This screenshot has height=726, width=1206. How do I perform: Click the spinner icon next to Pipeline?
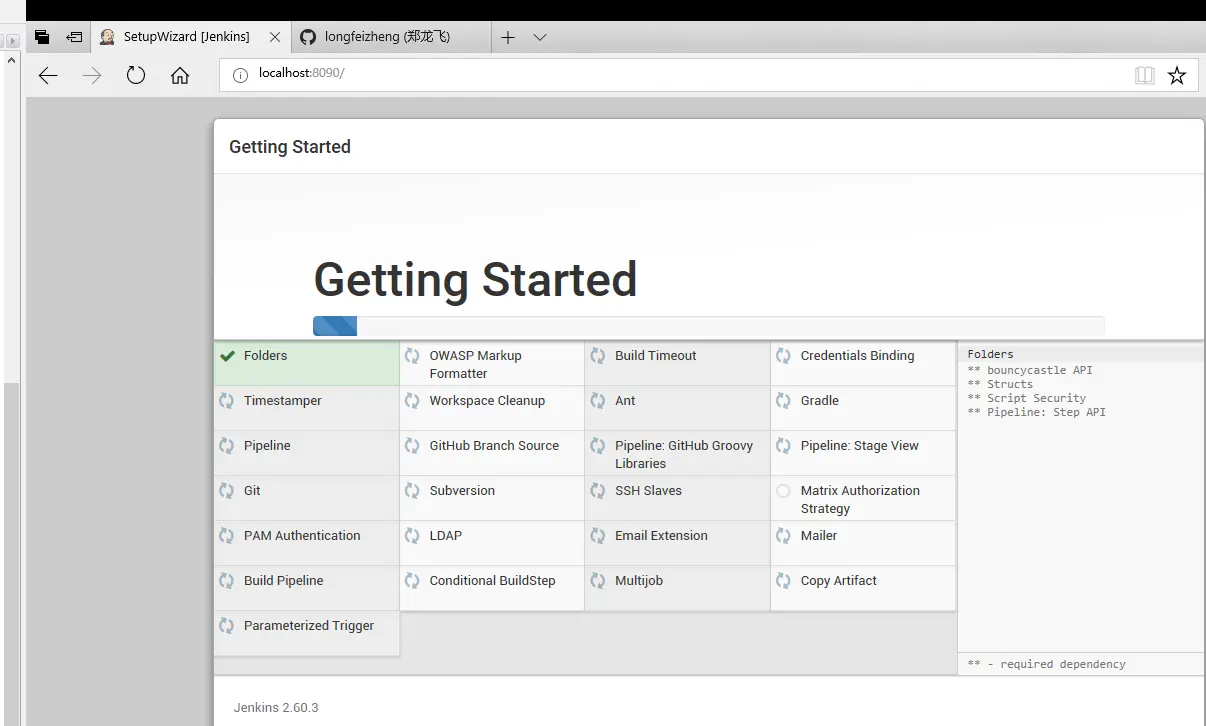(x=226, y=446)
